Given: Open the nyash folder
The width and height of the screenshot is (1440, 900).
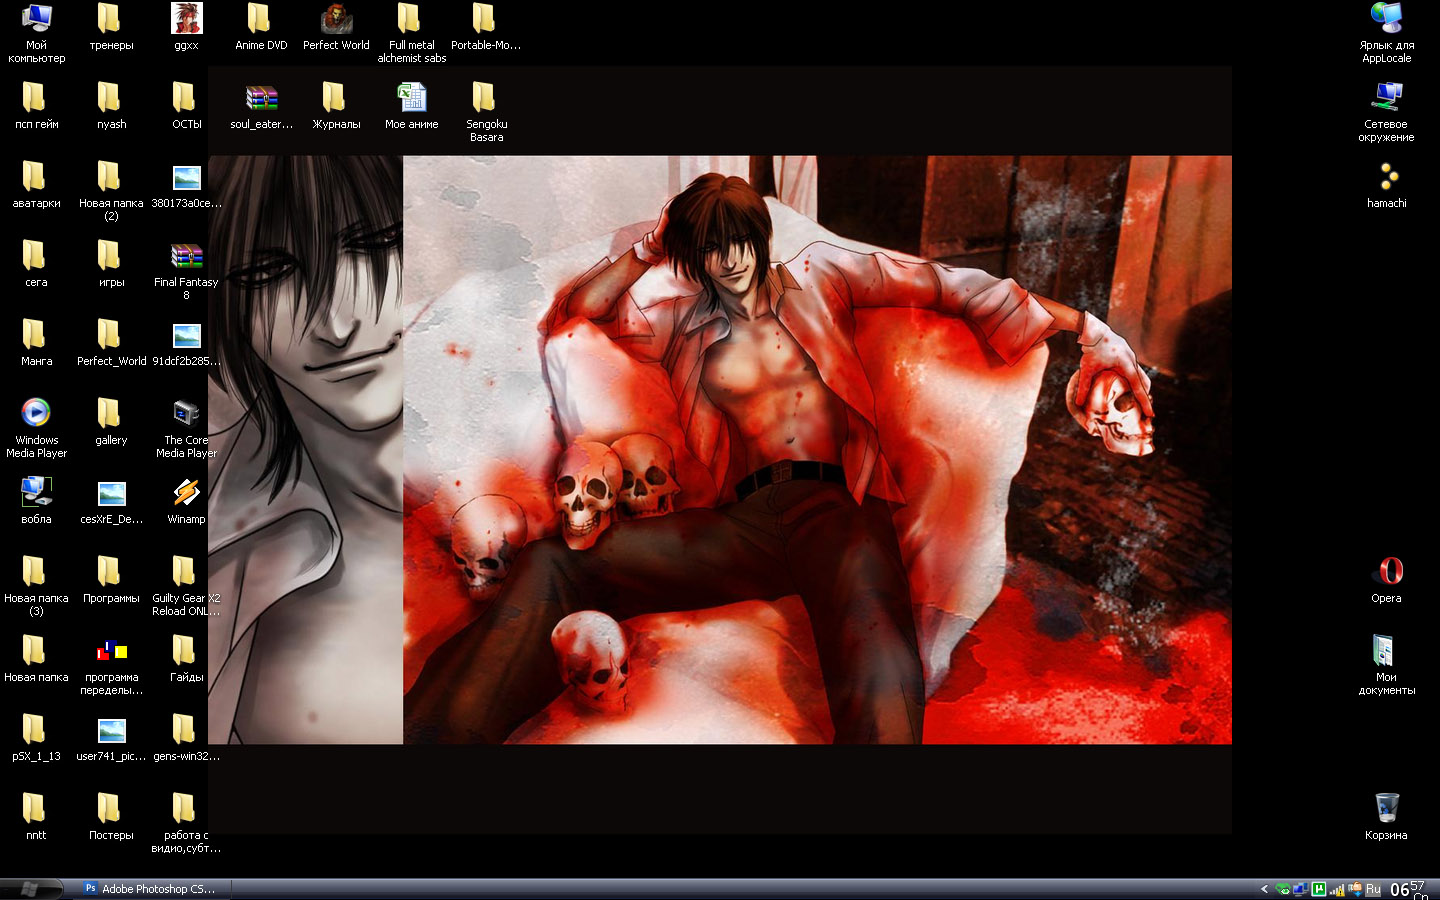Looking at the screenshot, I should tap(111, 106).
